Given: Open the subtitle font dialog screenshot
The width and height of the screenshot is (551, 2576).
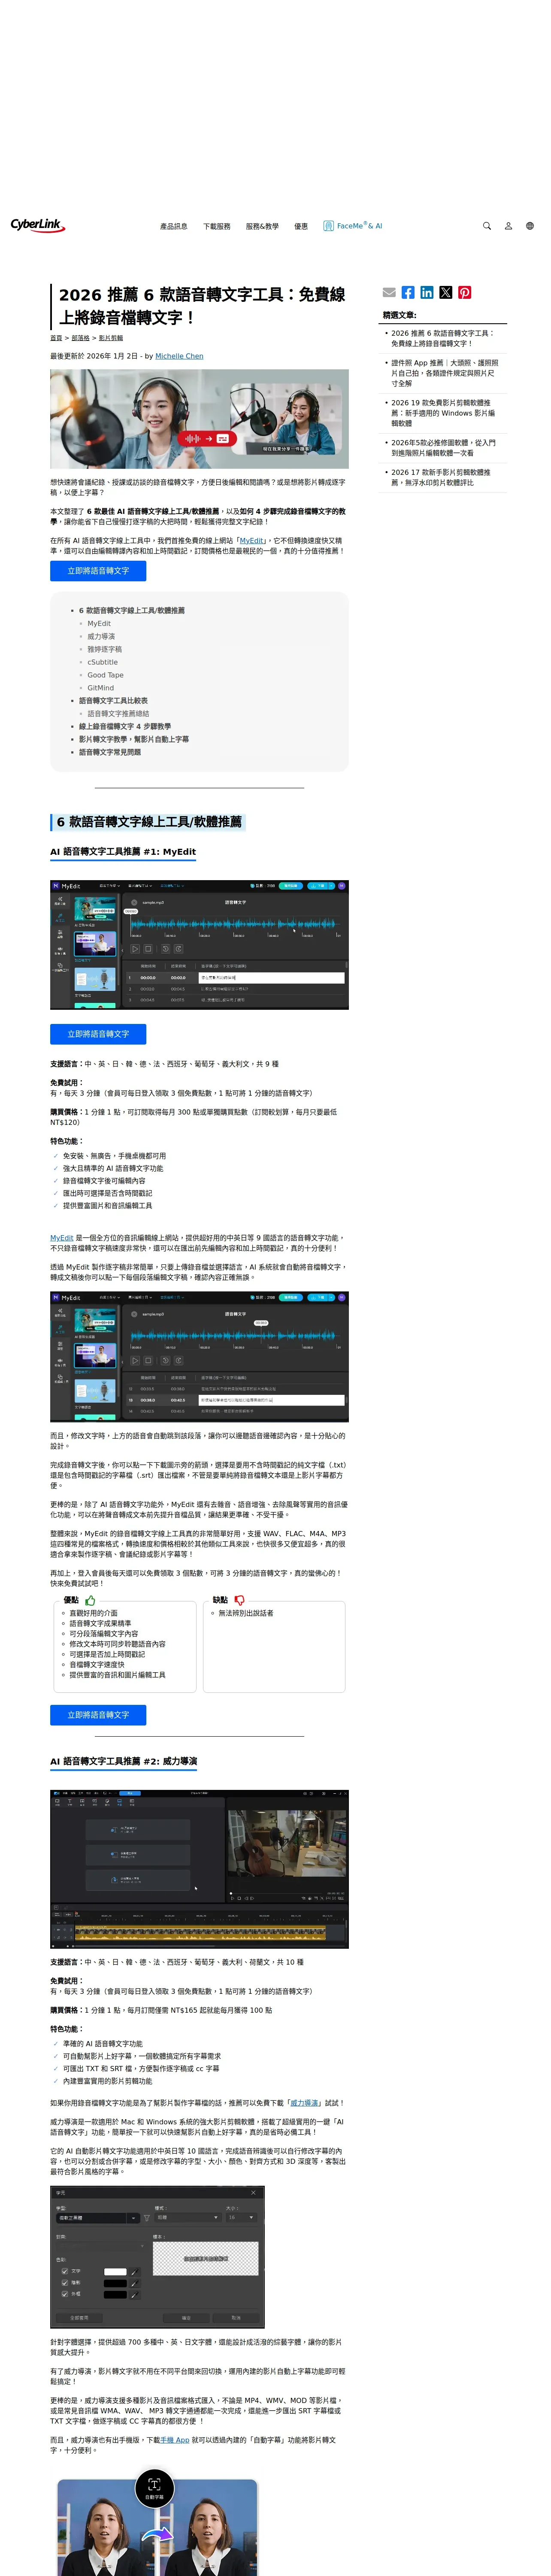Looking at the screenshot, I should pyautogui.click(x=157, y=2257).
